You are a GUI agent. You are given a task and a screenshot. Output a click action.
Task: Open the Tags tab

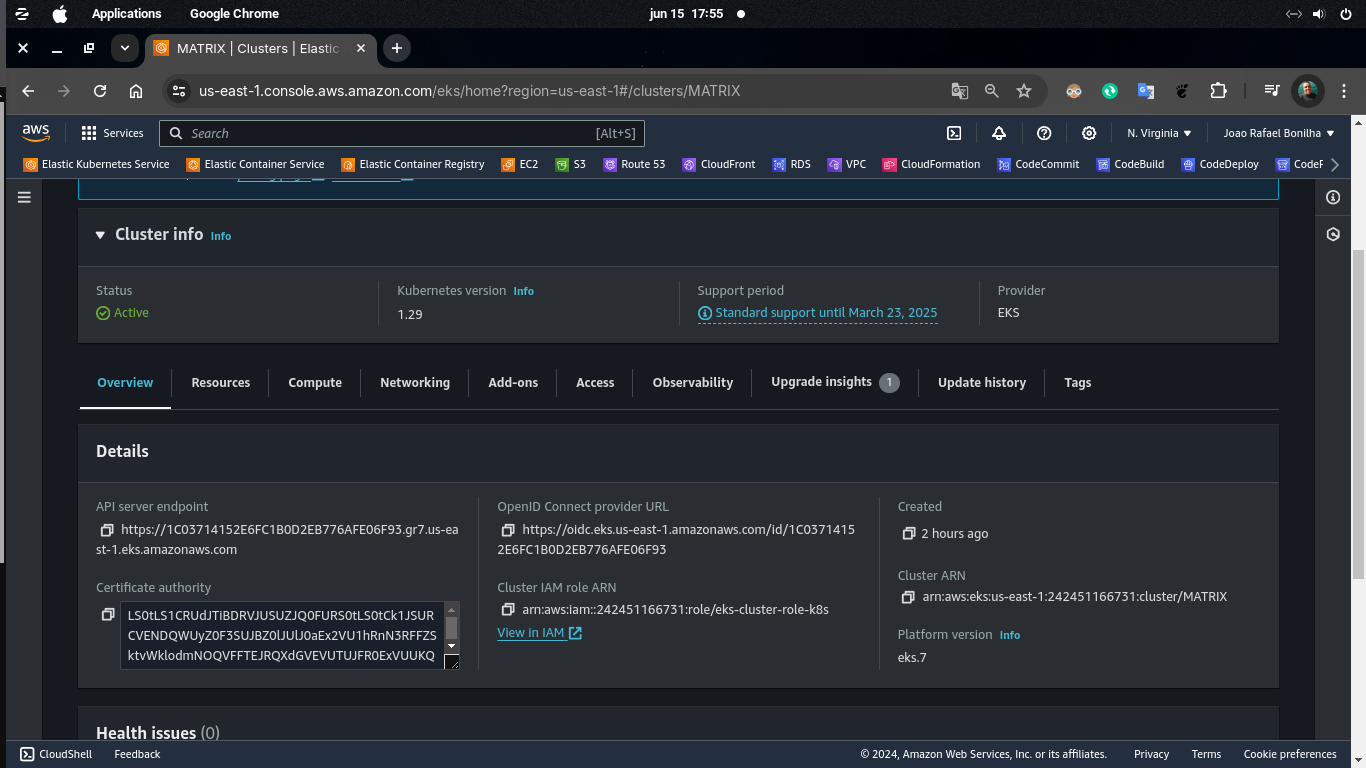click(x=1078, y=383)
